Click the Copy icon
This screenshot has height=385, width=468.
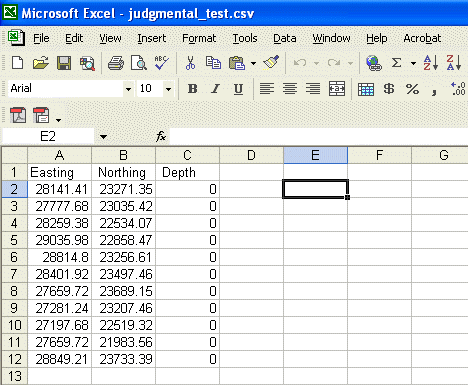click(x=213, y=63)
